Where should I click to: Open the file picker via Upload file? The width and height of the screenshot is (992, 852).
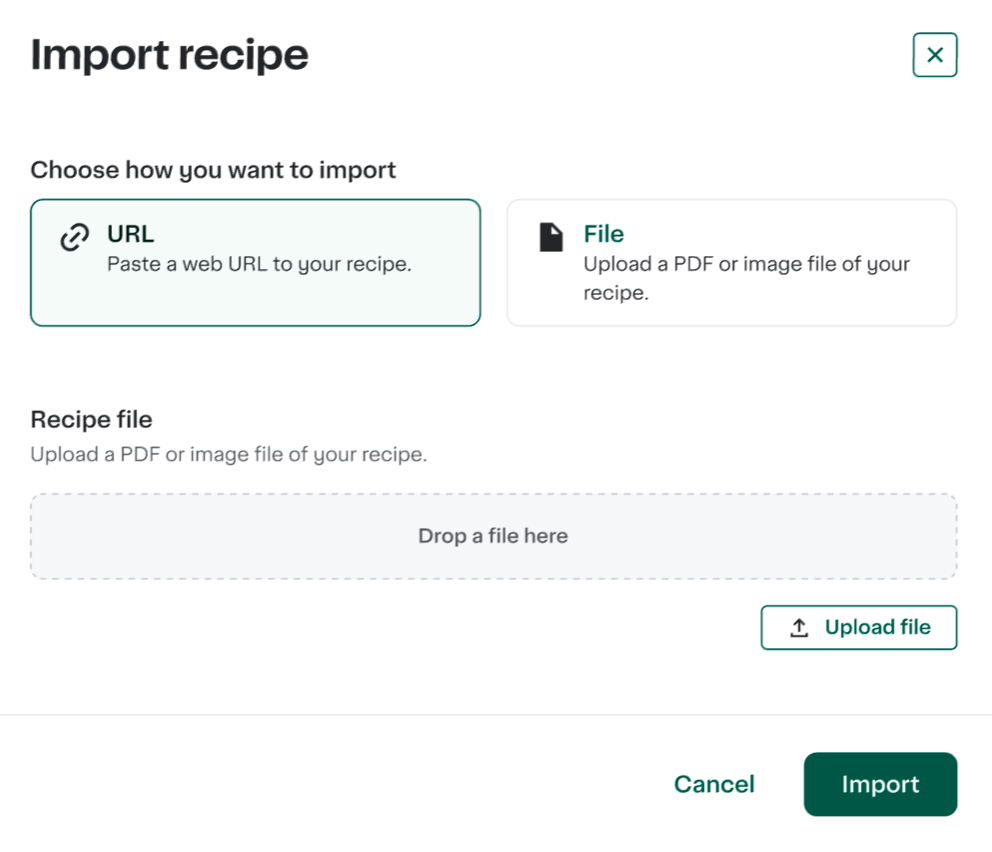858,627
